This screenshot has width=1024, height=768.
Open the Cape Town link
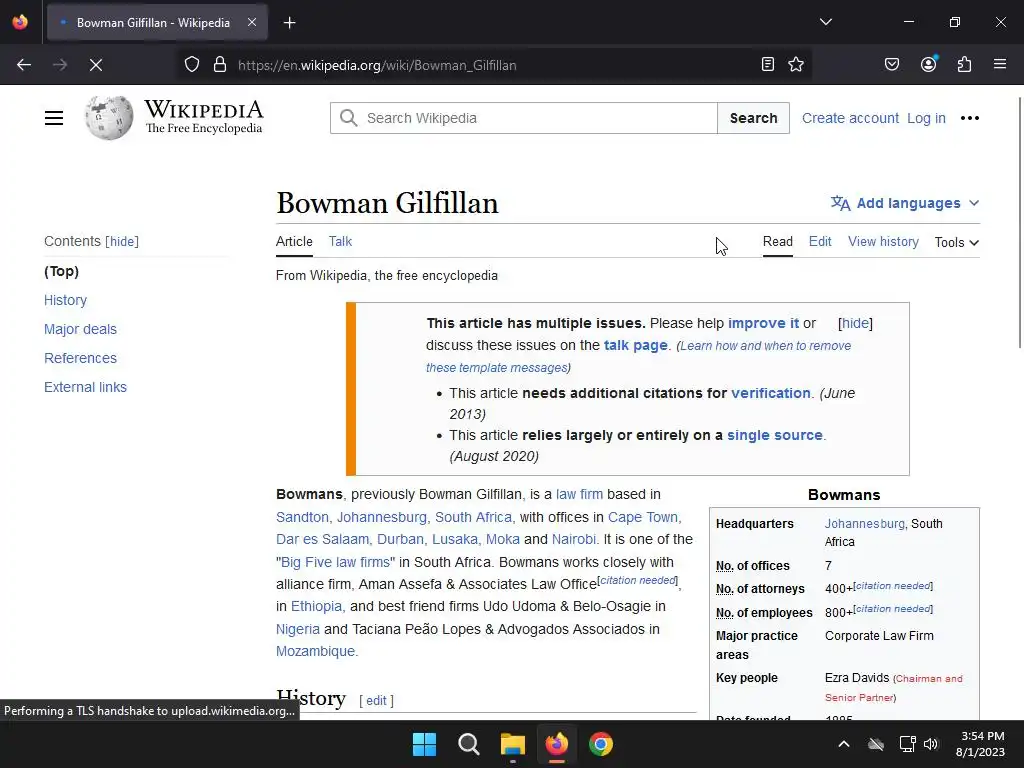coord(643,517)
